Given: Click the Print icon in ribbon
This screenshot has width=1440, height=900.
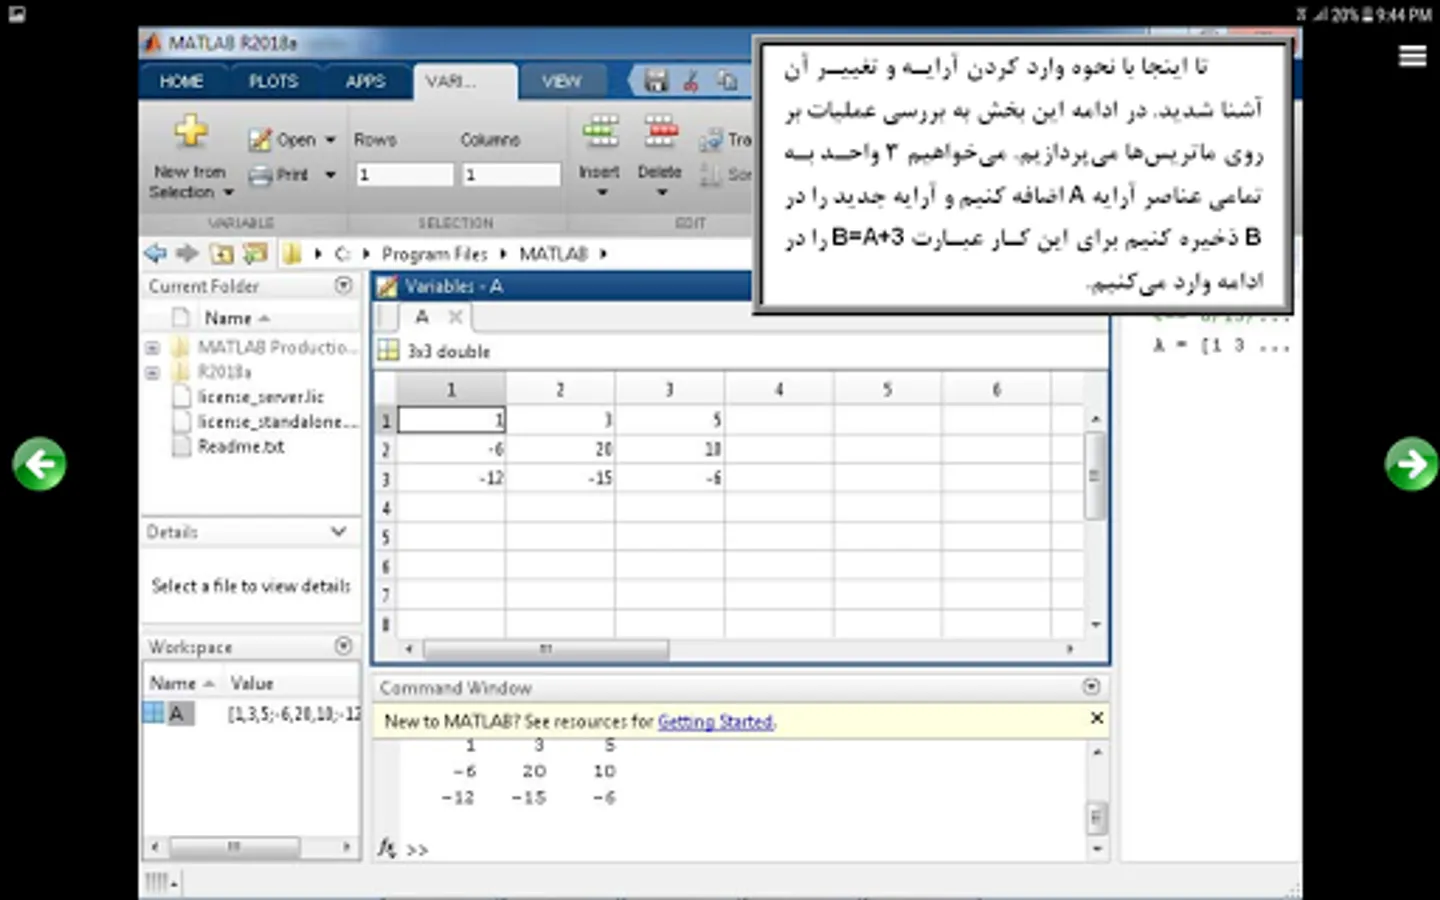Looking at the screenshot, I should pyautogui.click(x=260, y=175).
